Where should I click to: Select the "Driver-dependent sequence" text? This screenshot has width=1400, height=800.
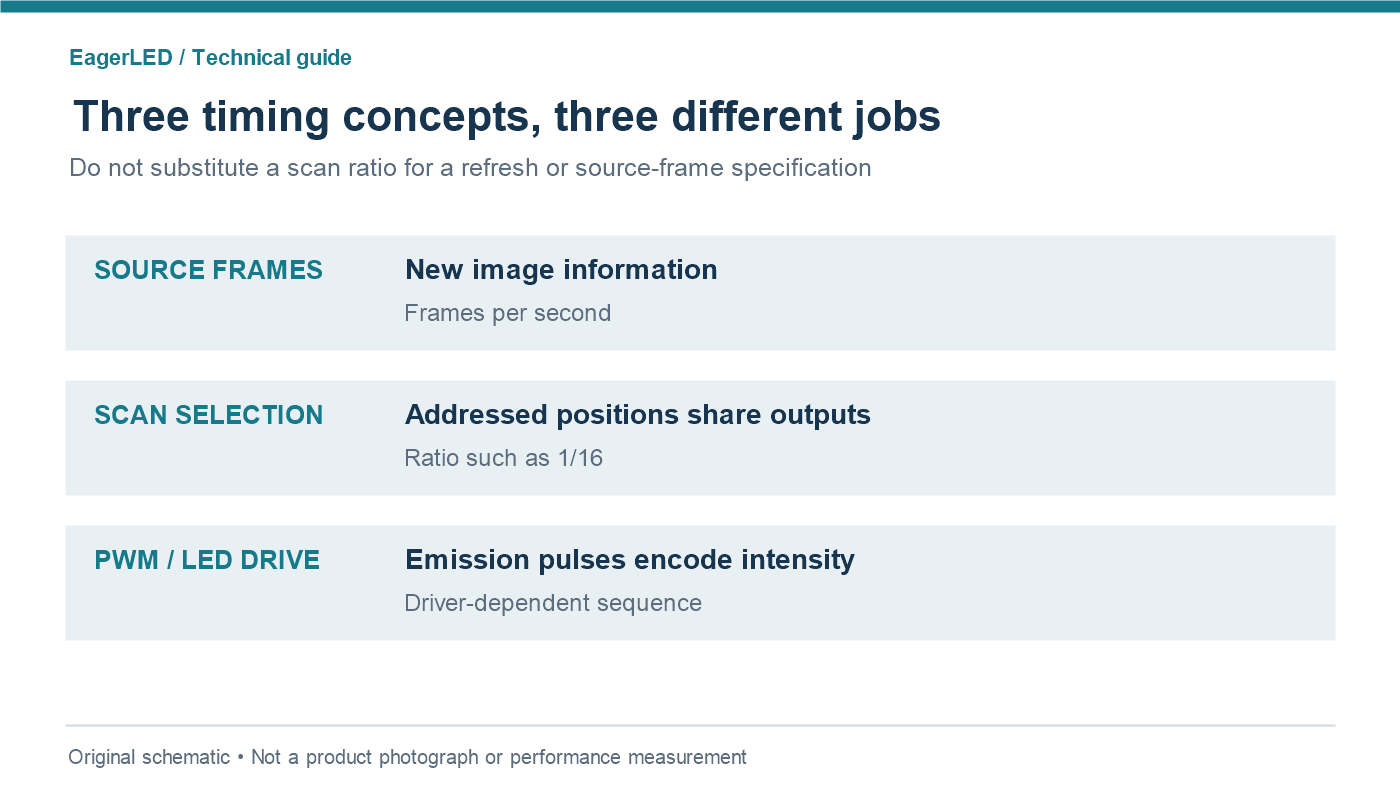click(553, 603)
